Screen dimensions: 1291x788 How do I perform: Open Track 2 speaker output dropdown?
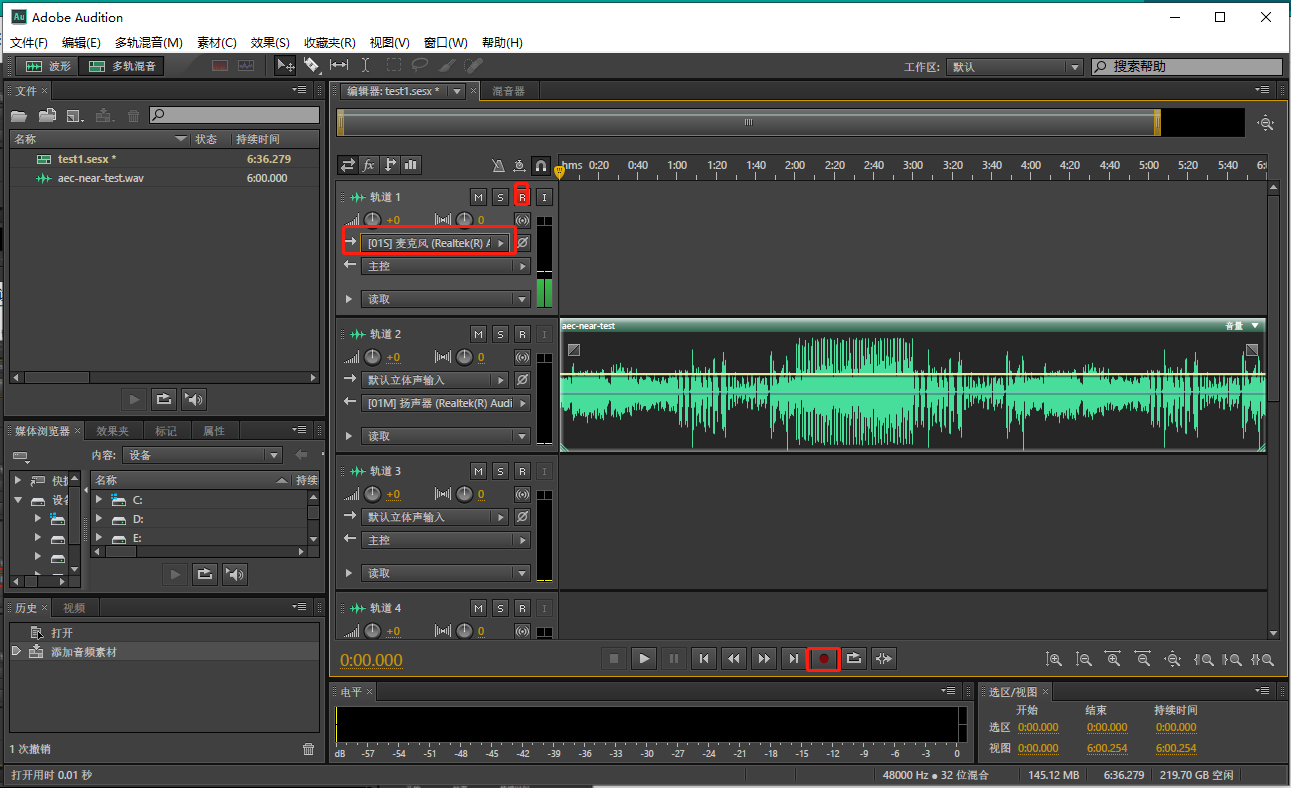point(445,403)
